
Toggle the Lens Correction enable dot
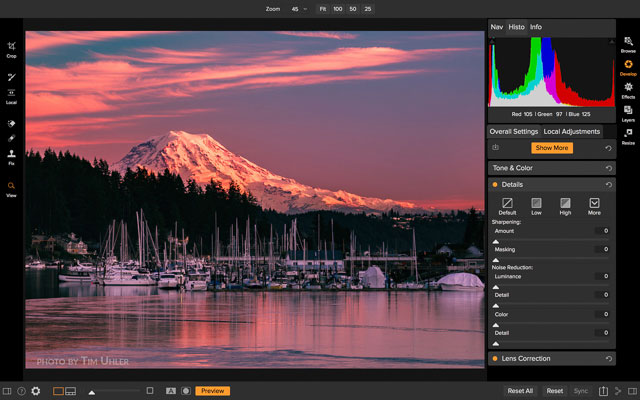494,358
